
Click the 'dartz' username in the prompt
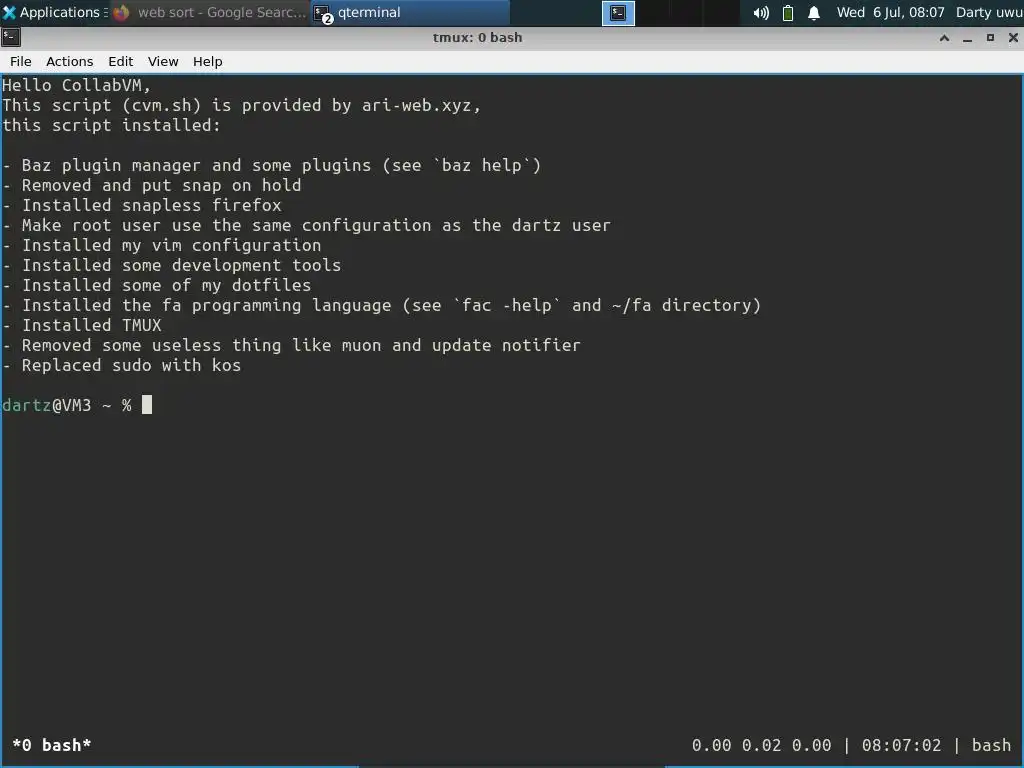click(x=26, y=405)
